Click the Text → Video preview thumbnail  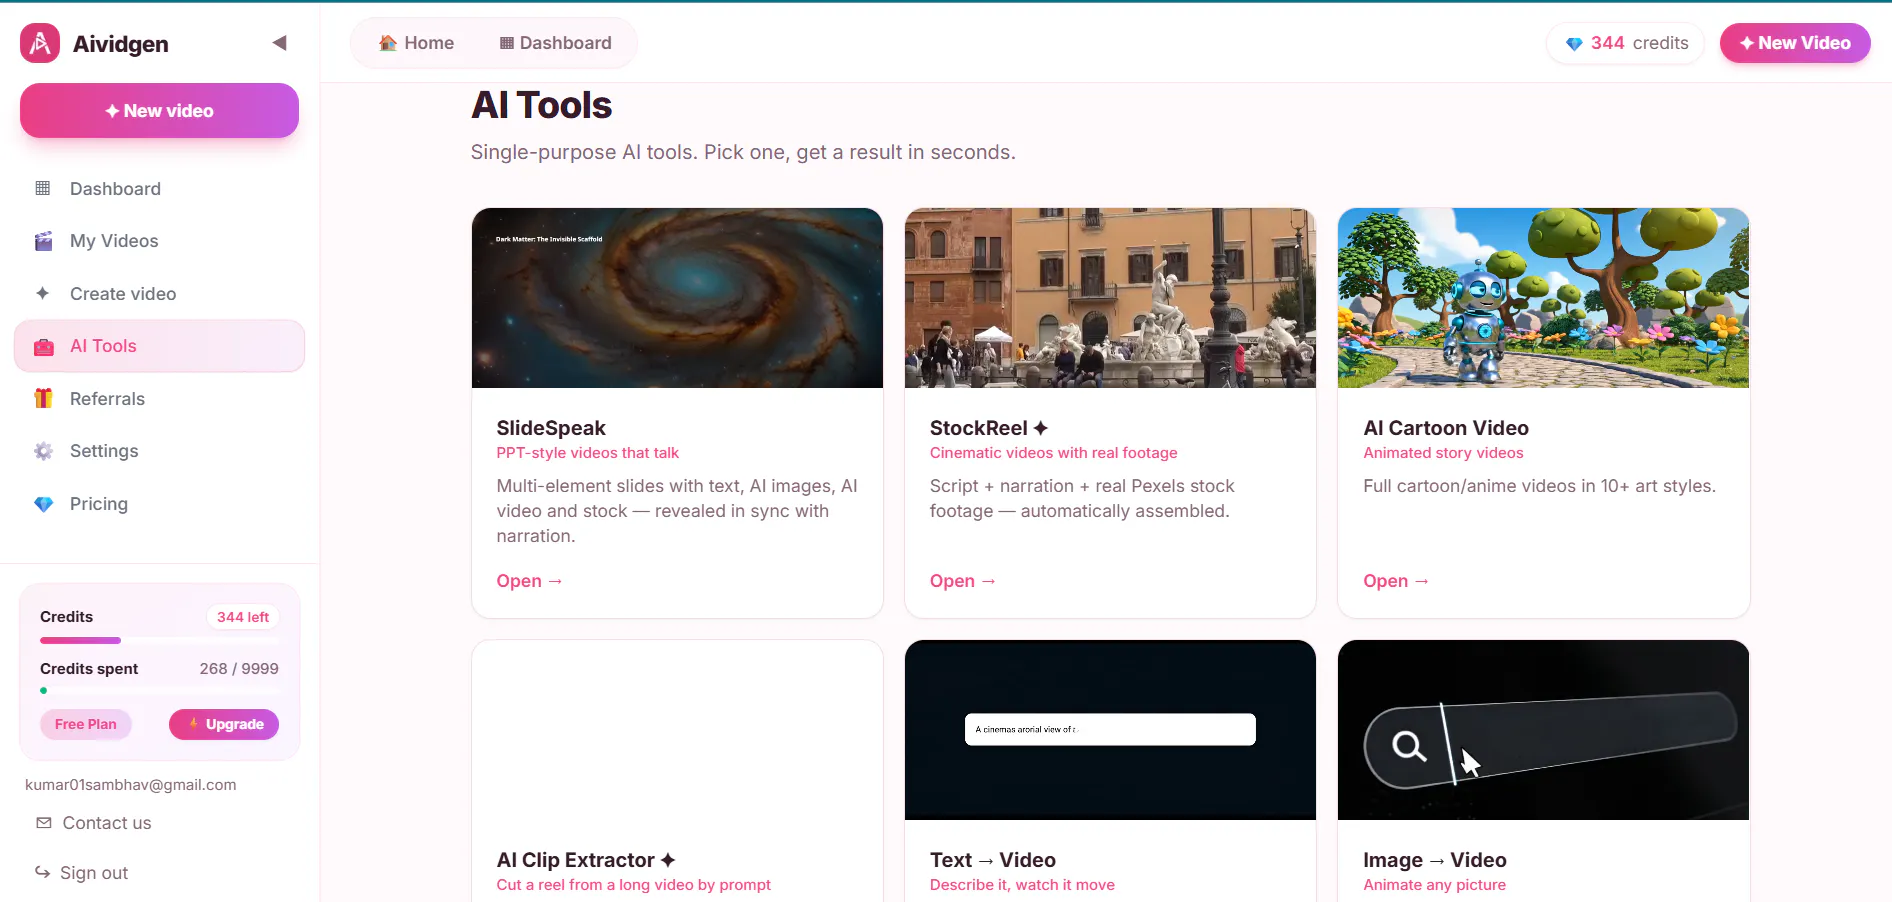tap(1110, 730)
